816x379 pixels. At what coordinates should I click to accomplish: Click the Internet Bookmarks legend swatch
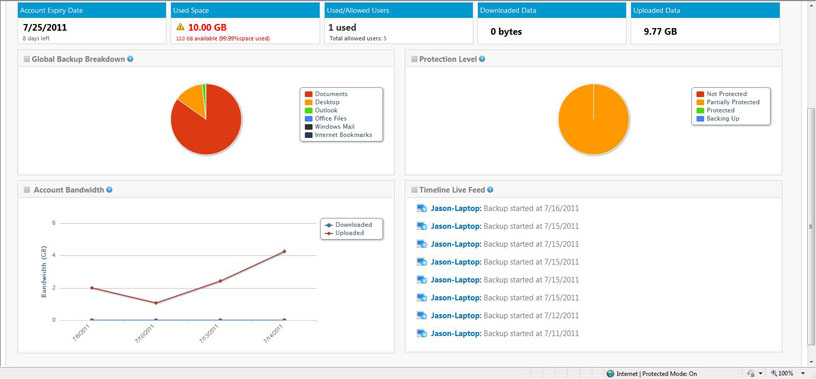(308, 135)
